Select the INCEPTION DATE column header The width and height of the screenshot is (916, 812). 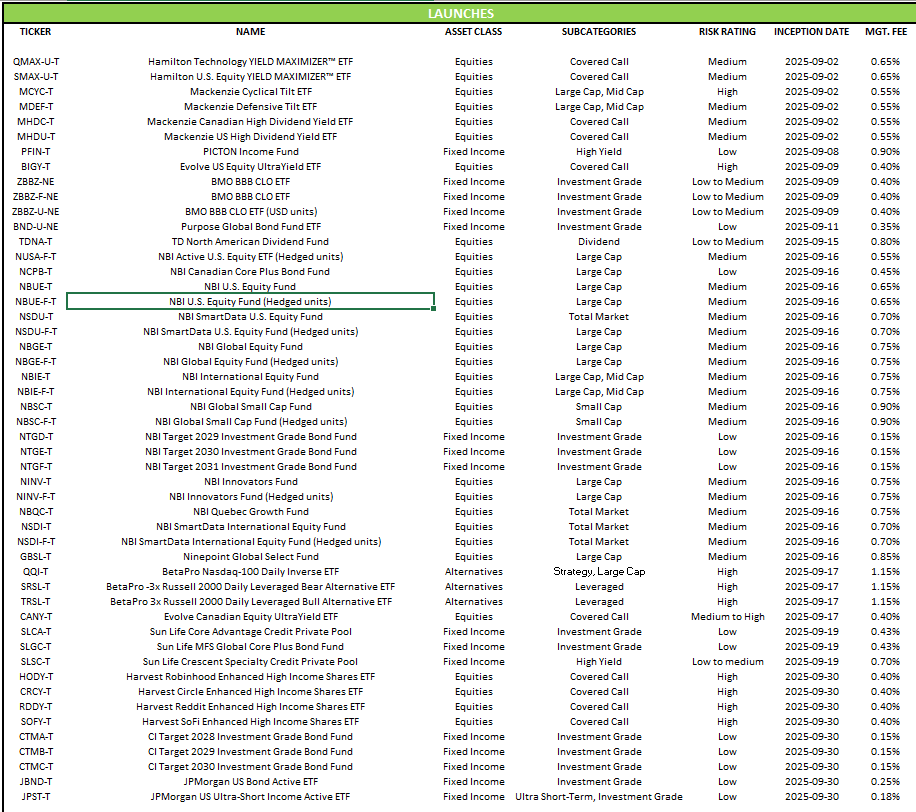pyautogui.click(x=811, y=32)
